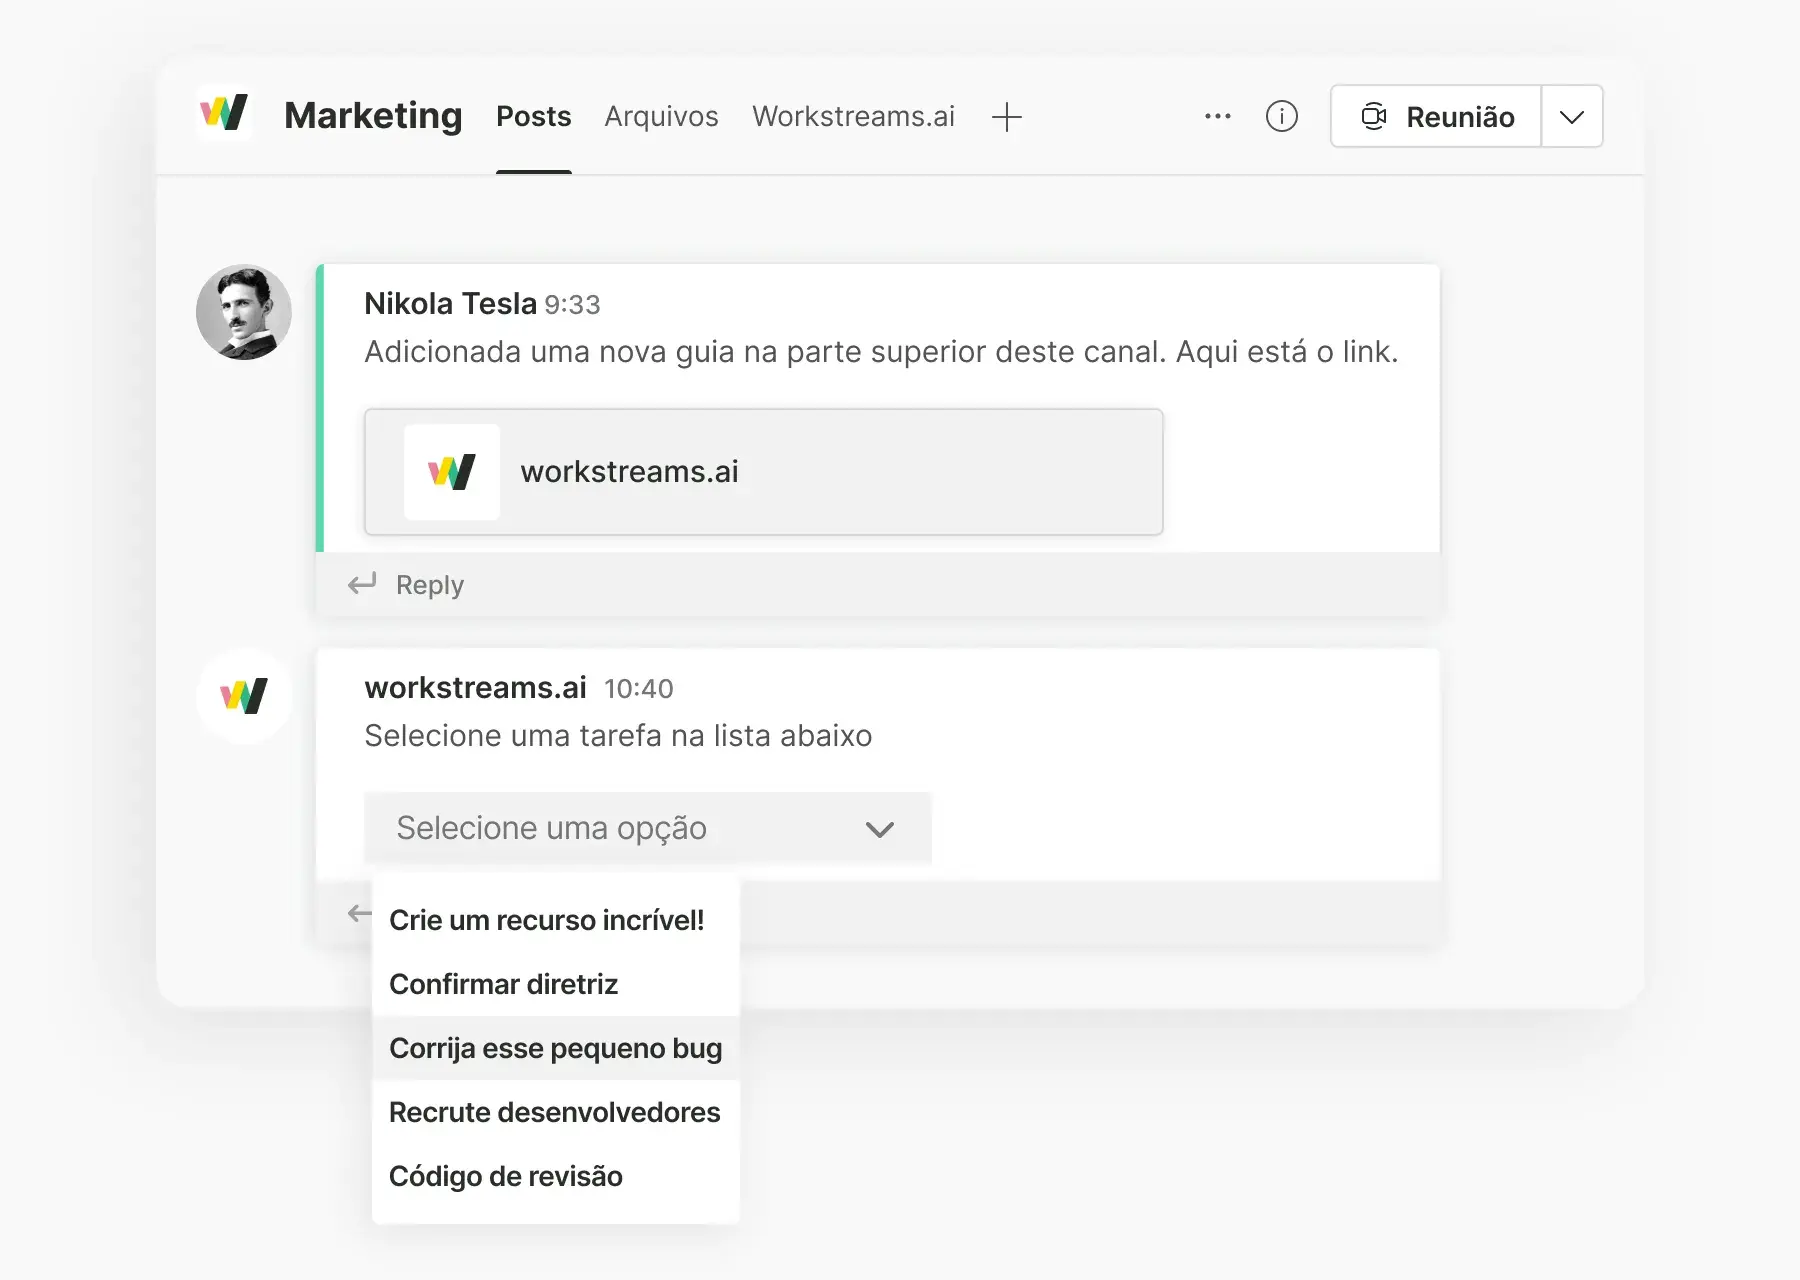1800x1280 pixels.
Task: Click the workstreams.ai logo in link card
Action: click(x=451, y=472)
